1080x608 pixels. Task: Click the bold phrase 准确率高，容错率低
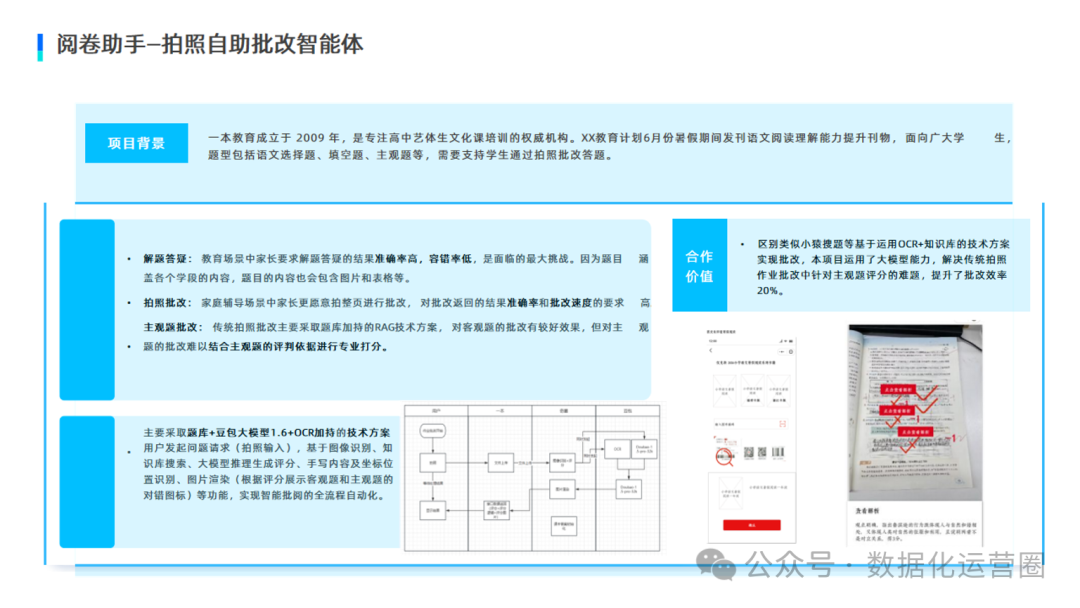point(424,259)
